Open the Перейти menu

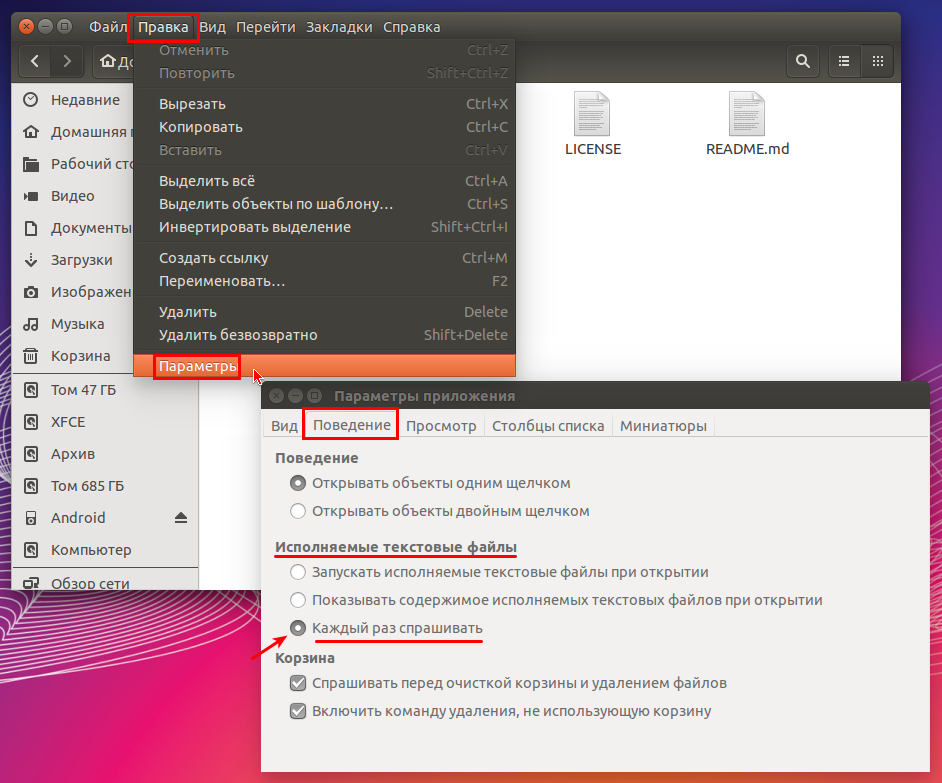click(x=266, y=27)
